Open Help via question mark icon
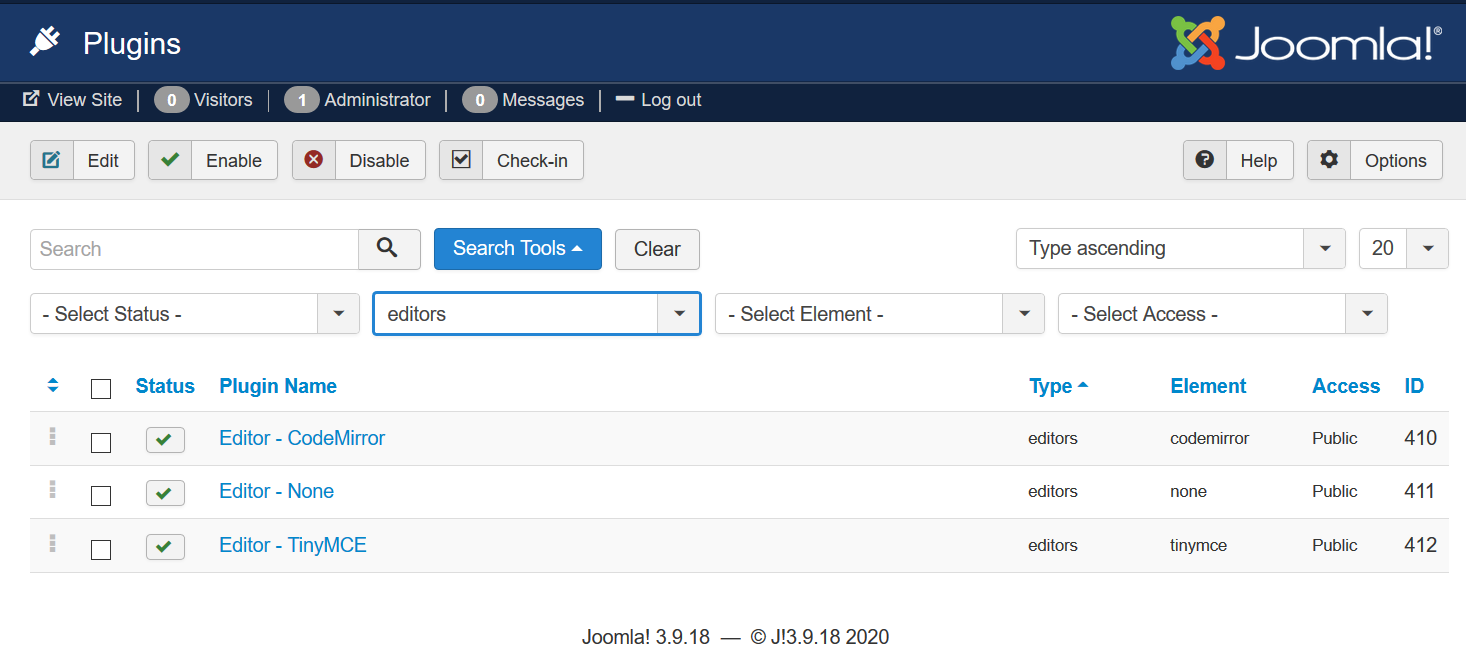The width and height of the screenshot is (1466, 667). (x=1205, y=160)
